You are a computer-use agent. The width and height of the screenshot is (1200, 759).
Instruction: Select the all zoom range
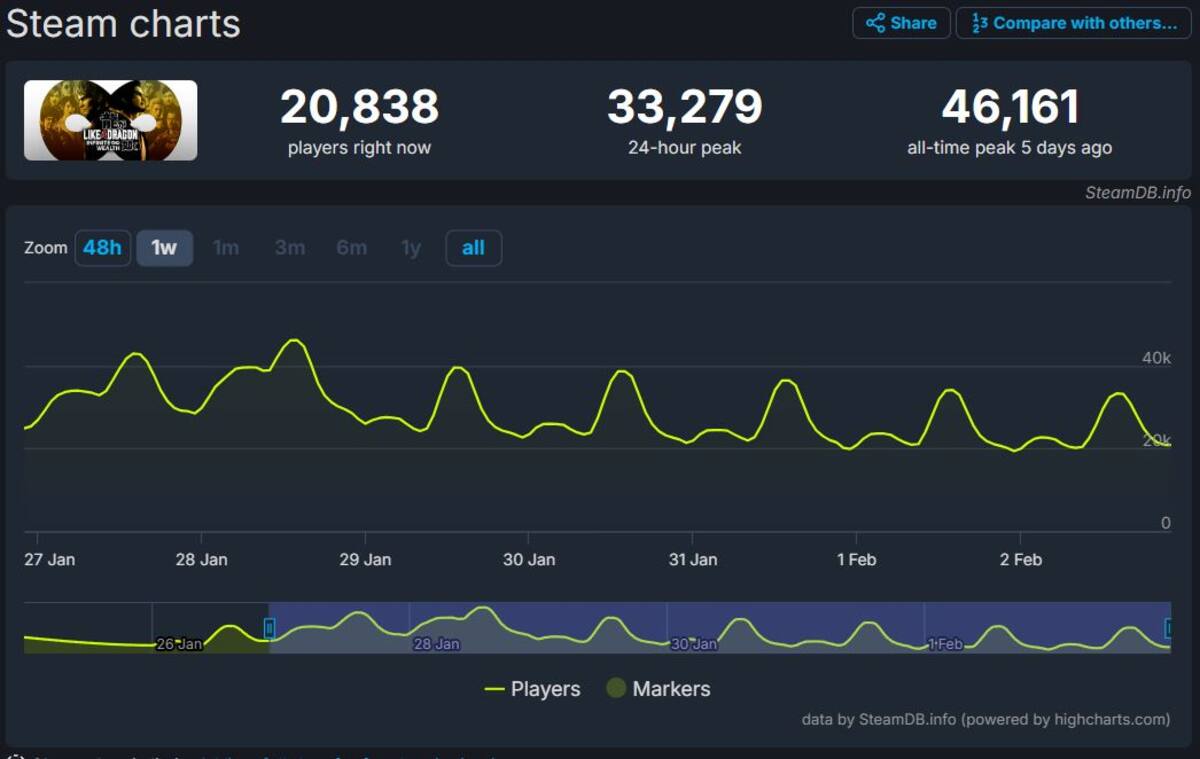473,248
